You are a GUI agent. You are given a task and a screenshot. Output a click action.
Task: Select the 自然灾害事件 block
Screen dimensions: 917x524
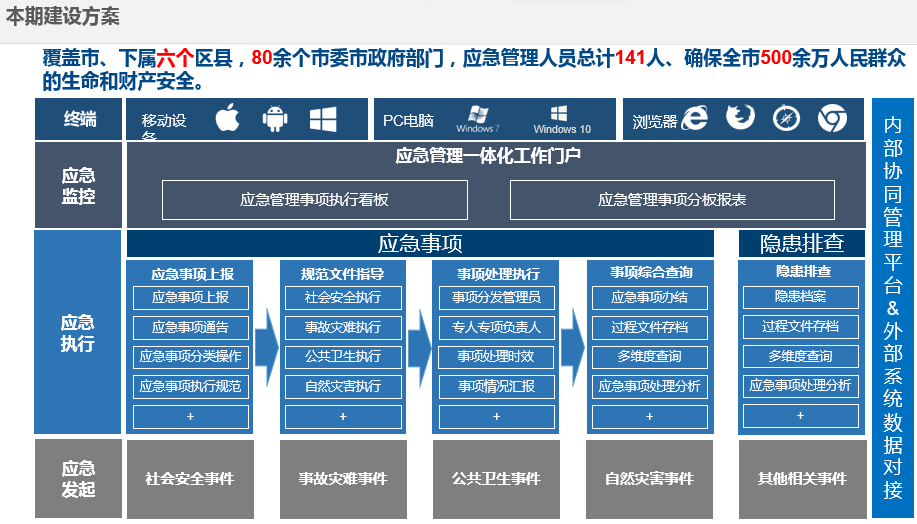pyautogui.click(x=650, y=479)
